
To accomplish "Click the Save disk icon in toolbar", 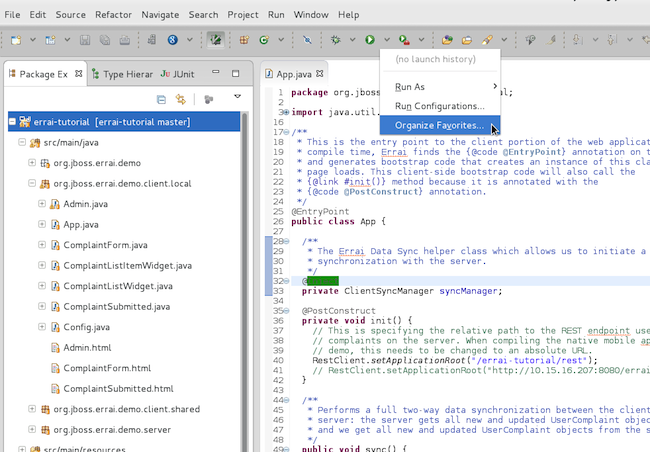I will [86, 40].
